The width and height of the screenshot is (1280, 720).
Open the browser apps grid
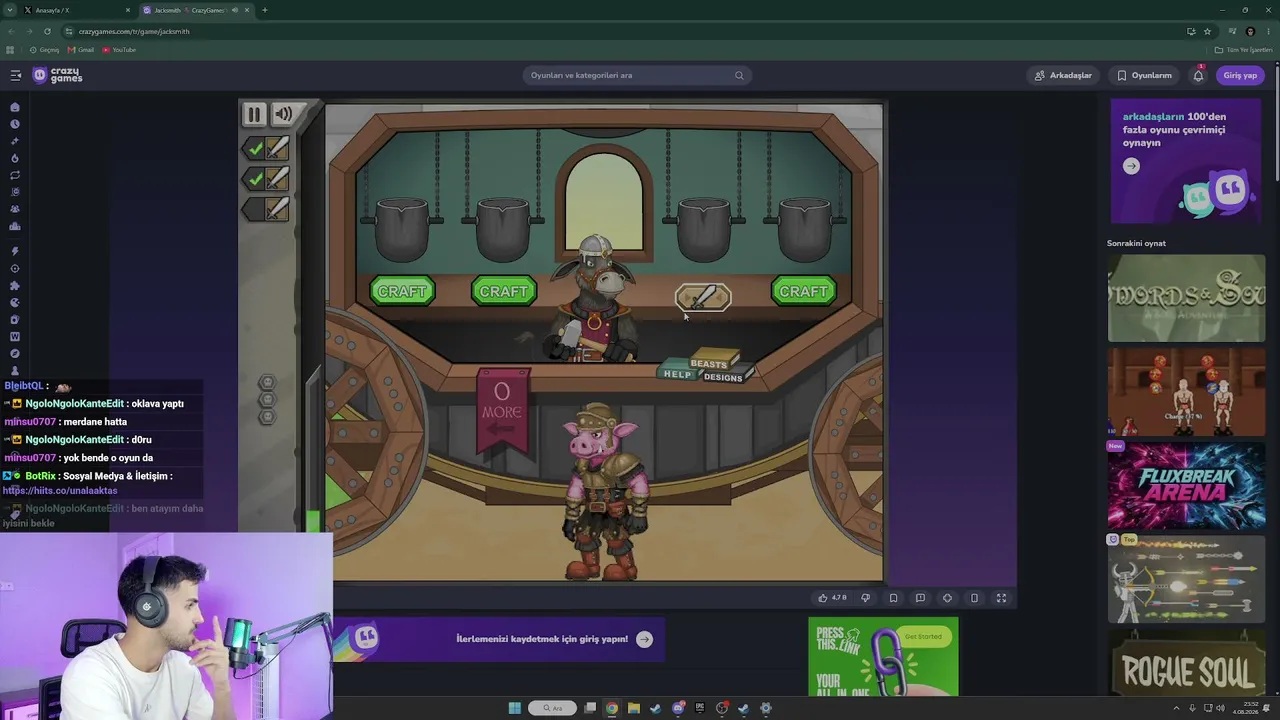click(10, 50)
